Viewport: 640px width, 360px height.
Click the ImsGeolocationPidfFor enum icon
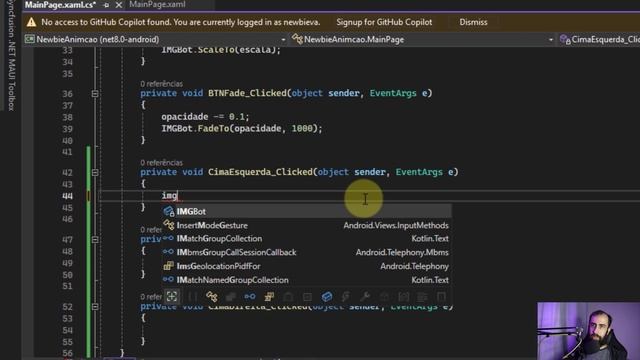click(x=169, y=266)
